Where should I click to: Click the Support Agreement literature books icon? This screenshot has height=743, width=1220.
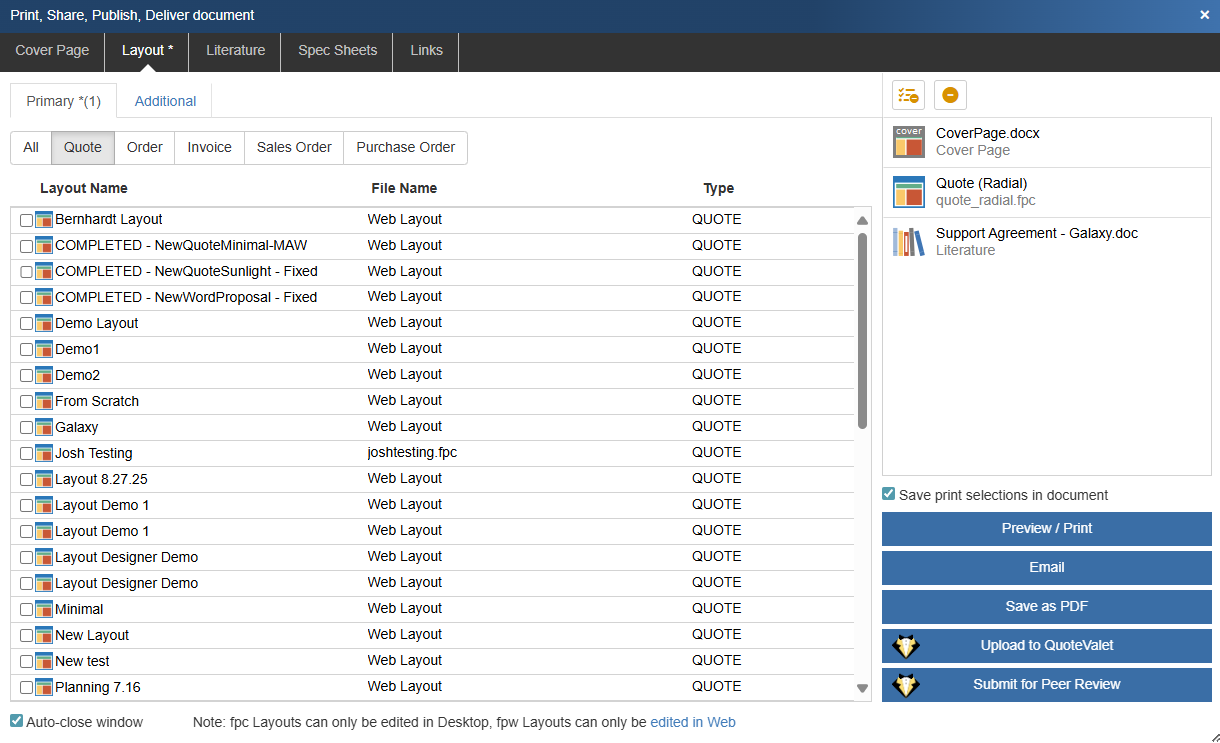click(x=908, y=242)
